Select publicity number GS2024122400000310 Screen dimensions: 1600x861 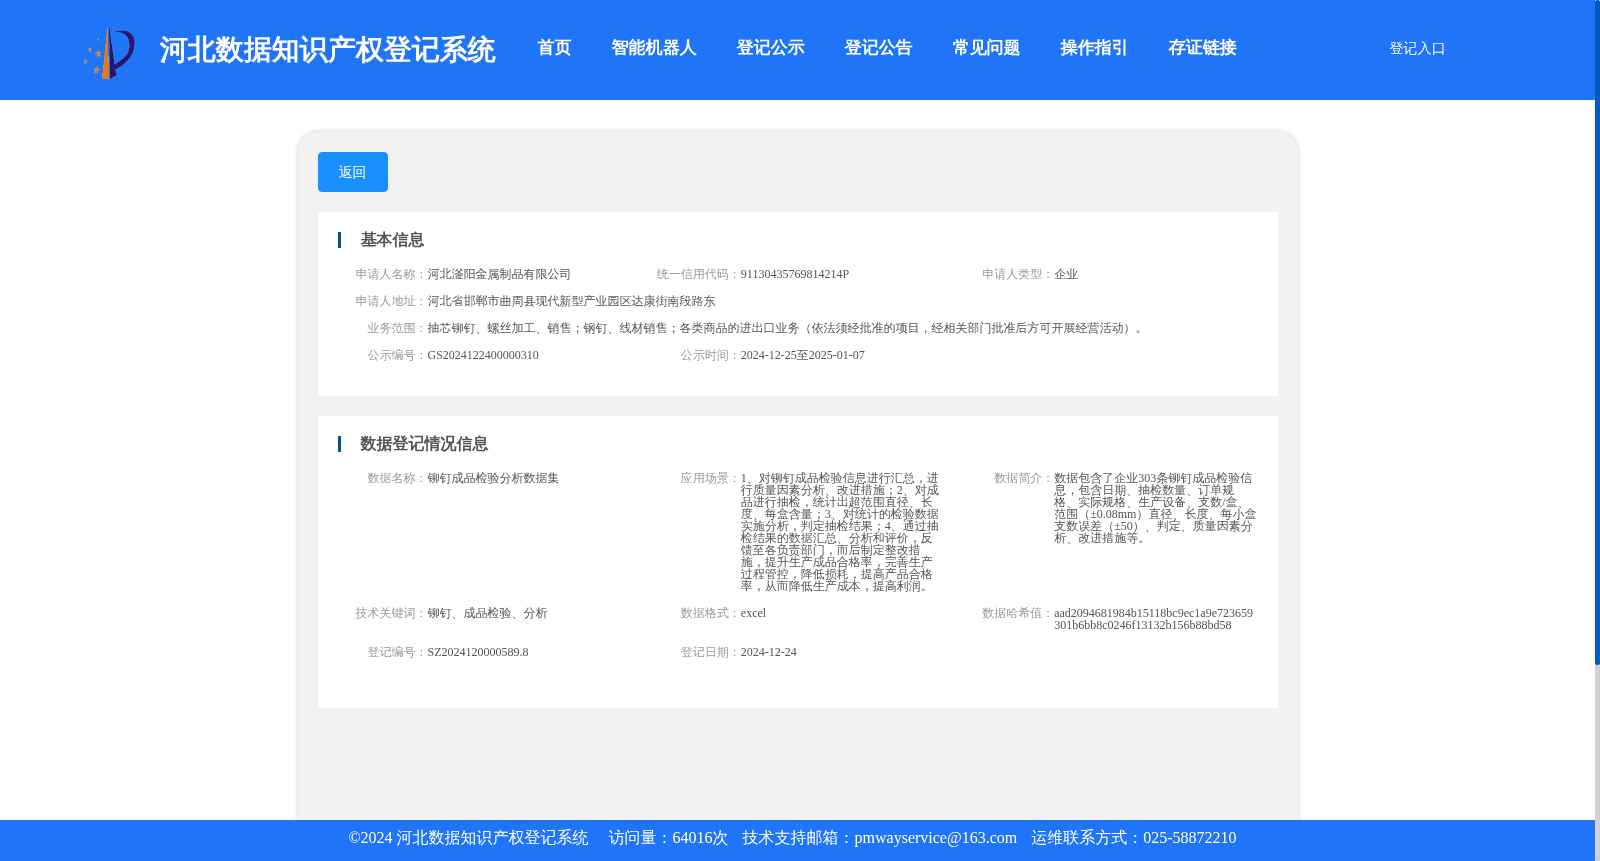[483, 355]
